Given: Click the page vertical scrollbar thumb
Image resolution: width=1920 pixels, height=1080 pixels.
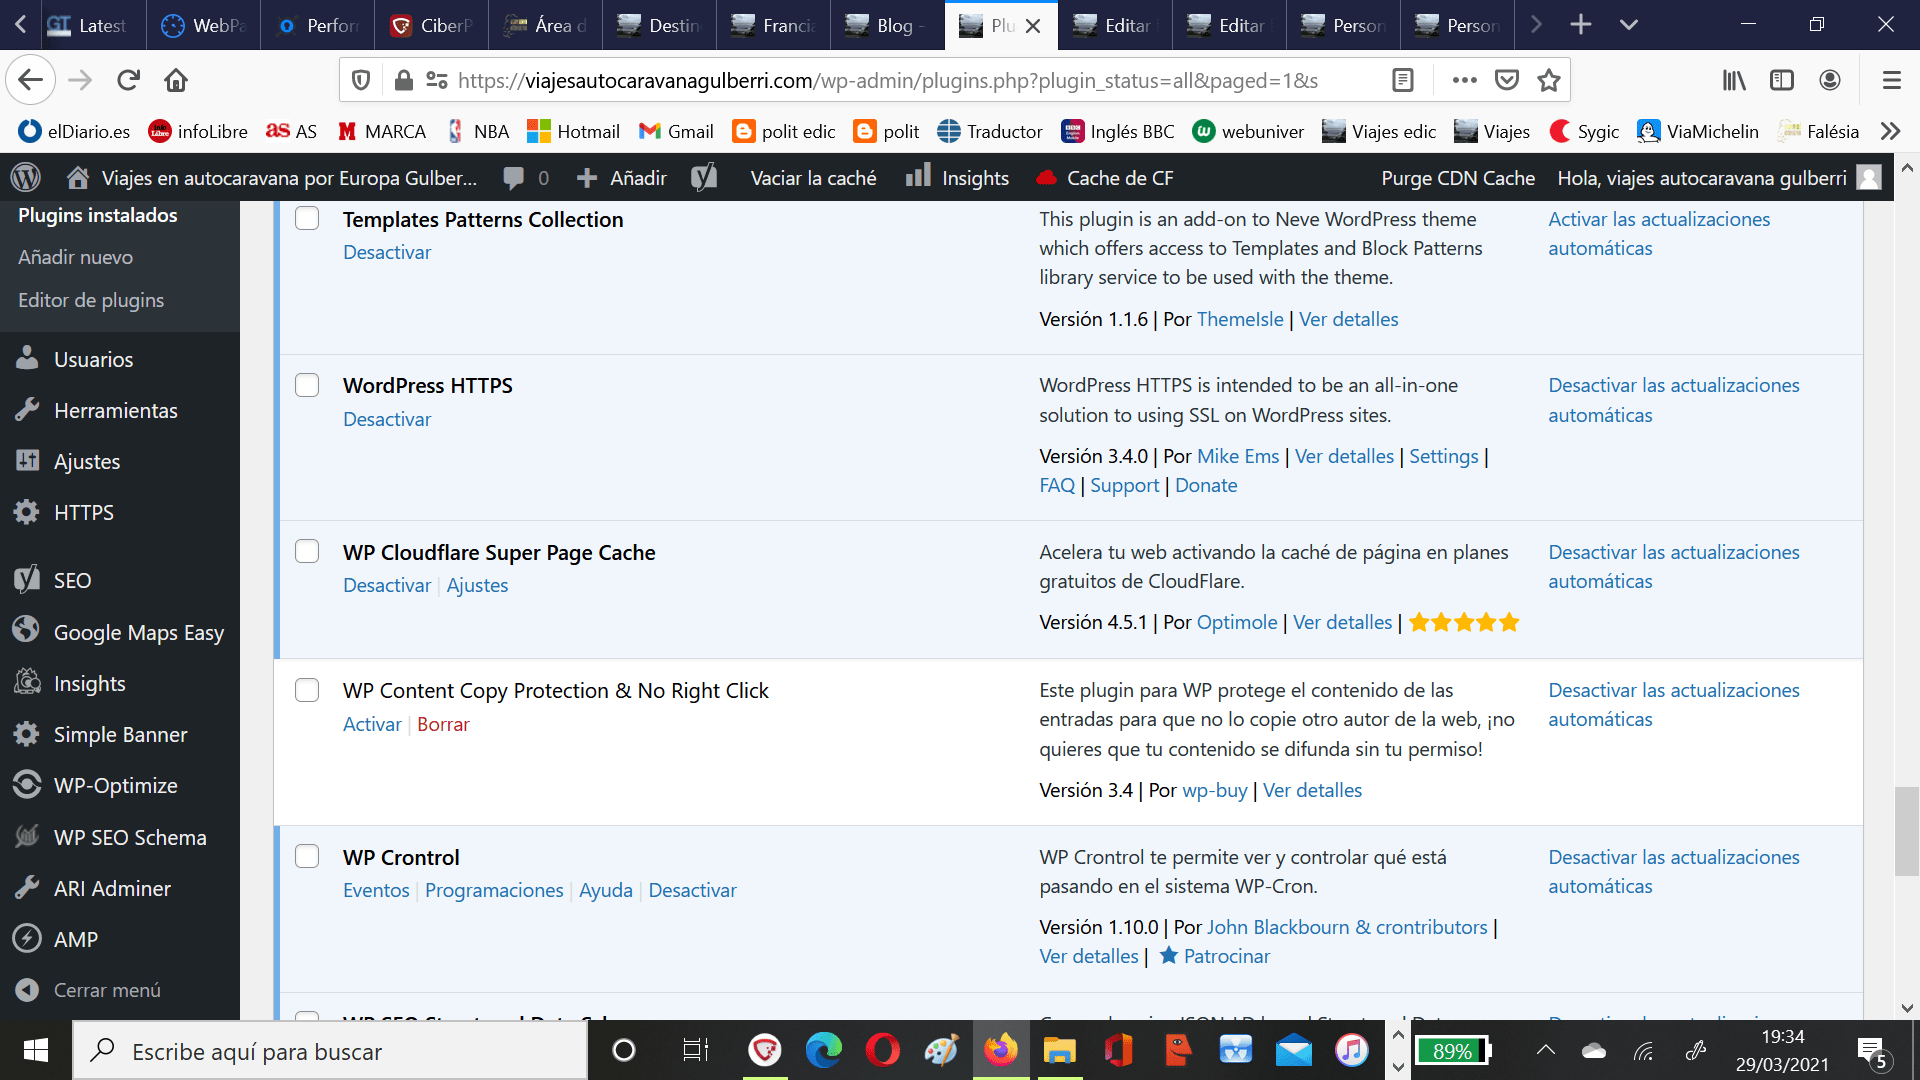Looking at the screenshot, I should 1906,831.
